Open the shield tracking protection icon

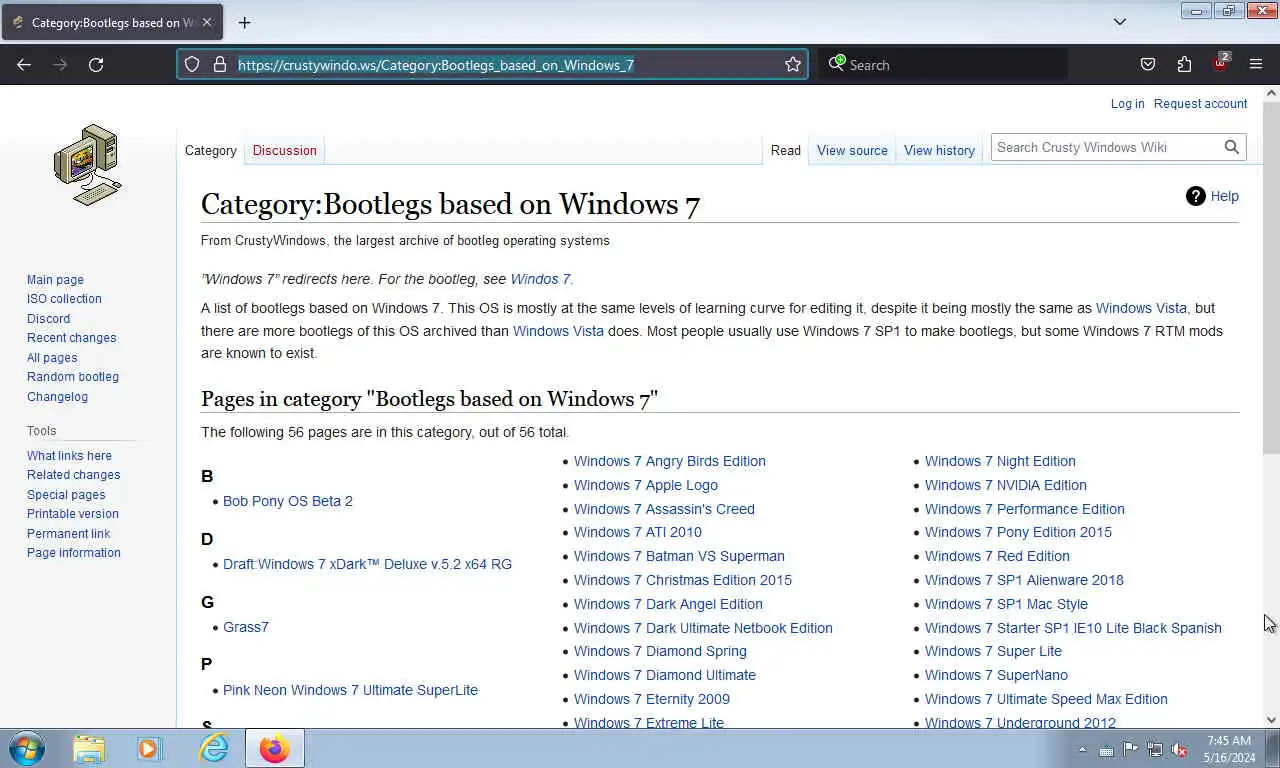tap(192, 65)
